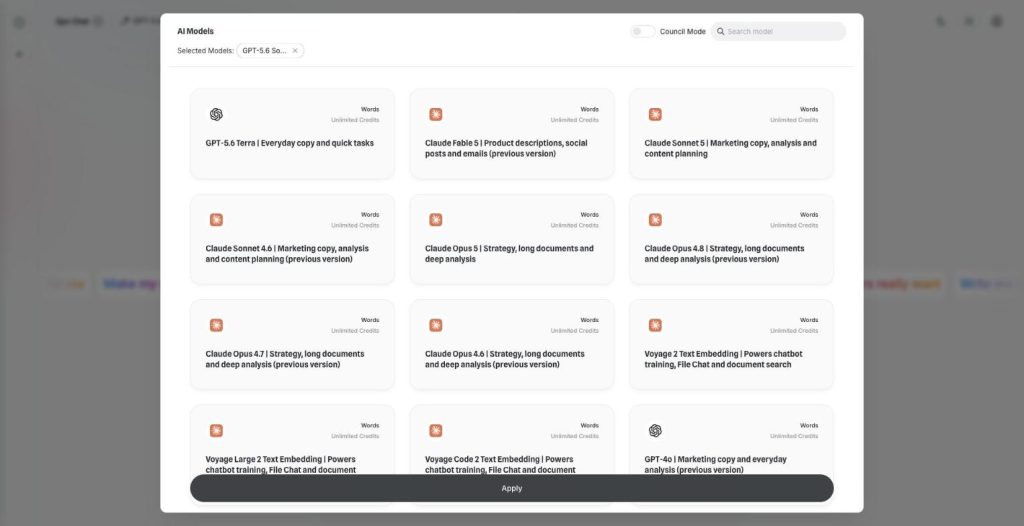Viewport: 1024px width, 526px height.
Task: Click Words label on Claude Sonnet 5 card
Action: point(808,109)
